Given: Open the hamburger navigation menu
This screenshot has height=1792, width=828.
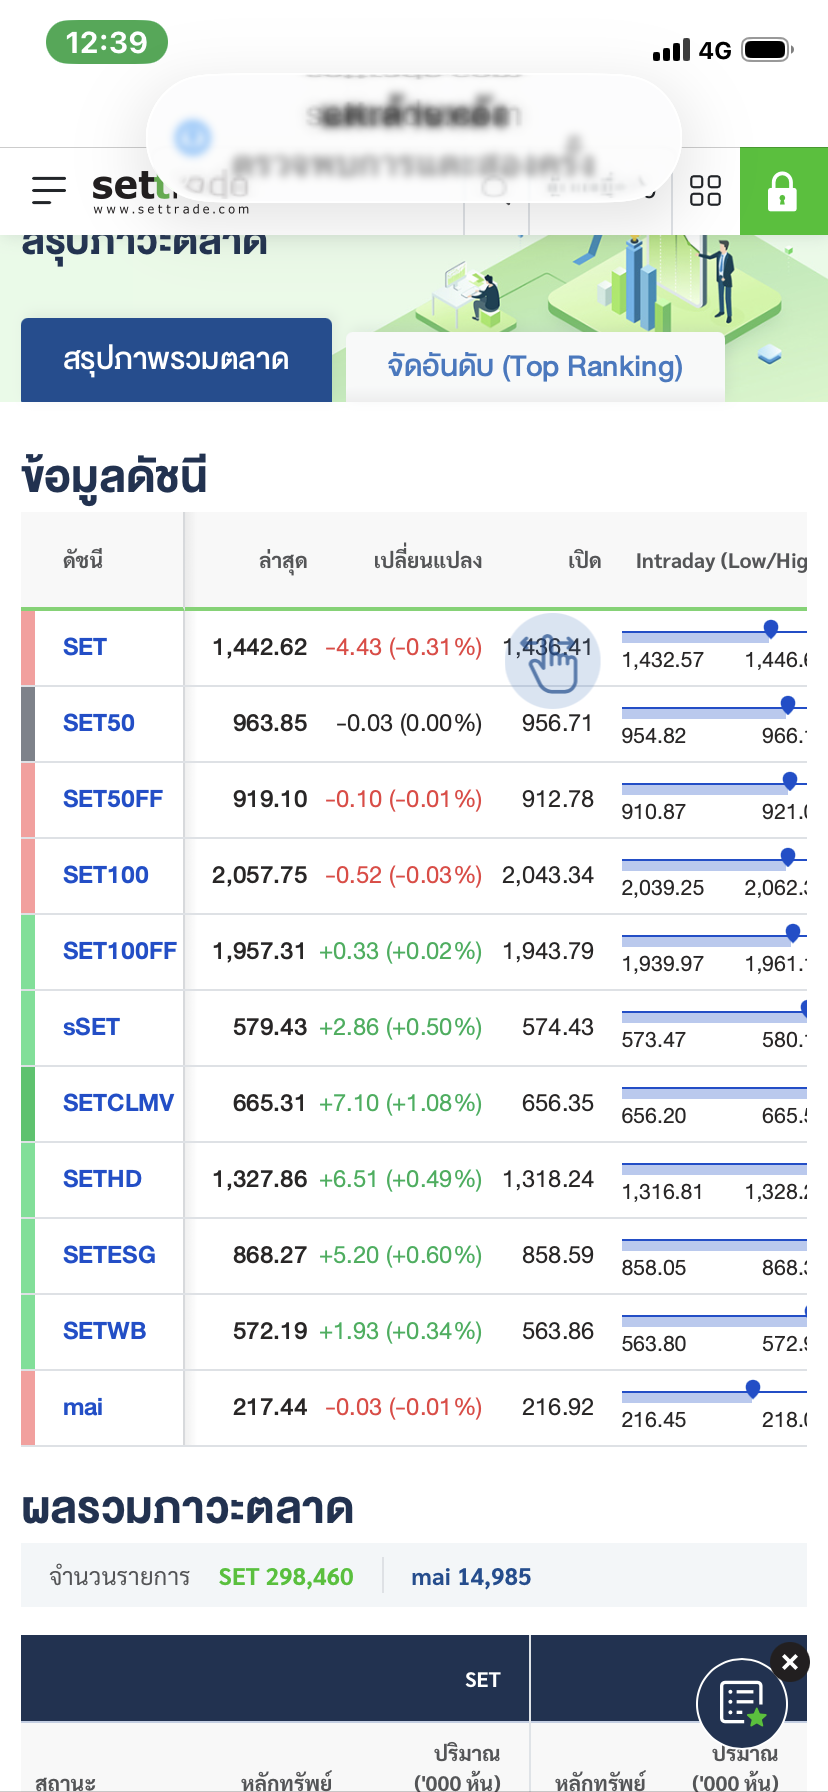Looking at the screenshot, I should click(x=48, y=190).
